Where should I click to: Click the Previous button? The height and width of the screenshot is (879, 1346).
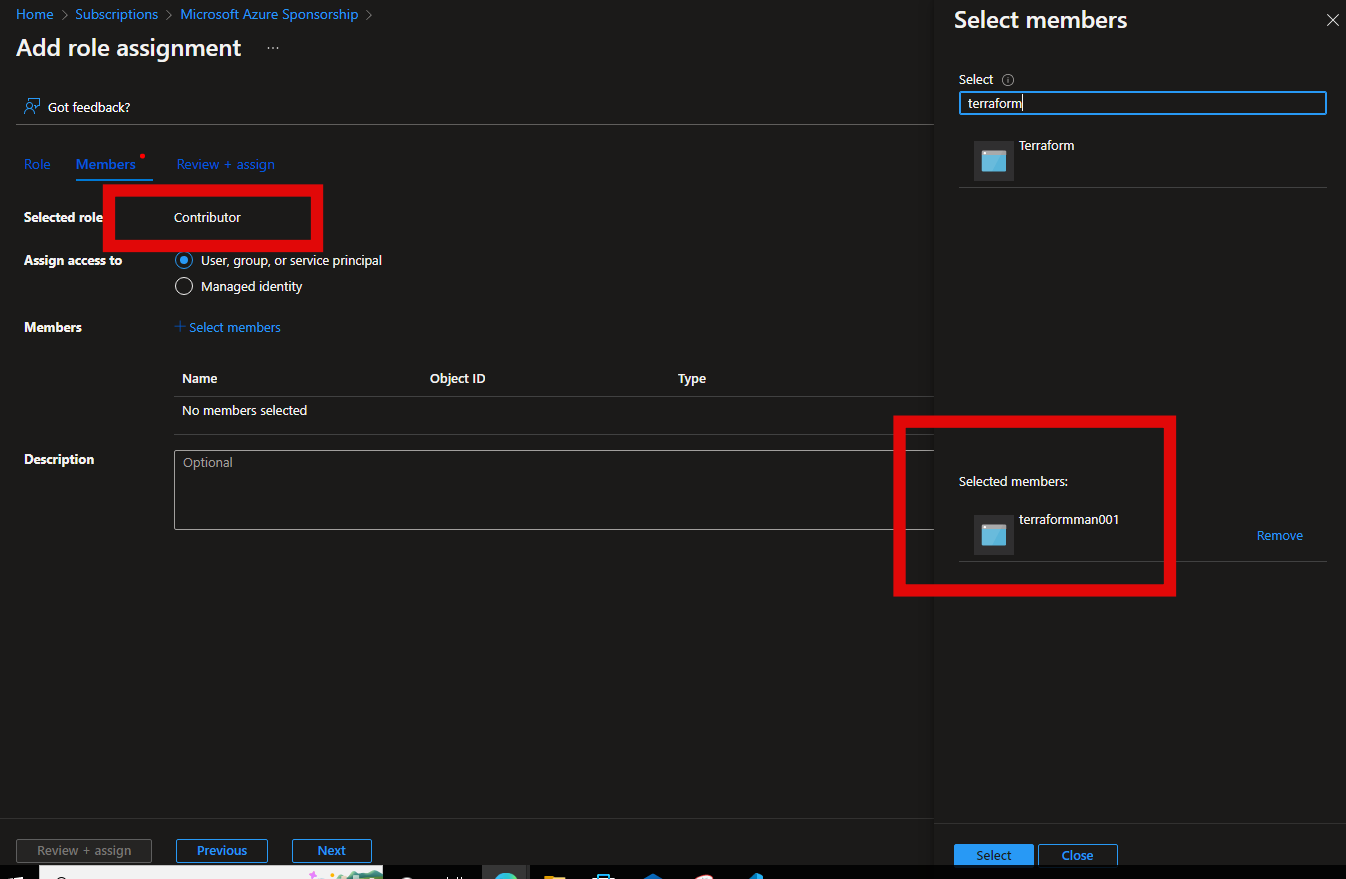[222, 851]
